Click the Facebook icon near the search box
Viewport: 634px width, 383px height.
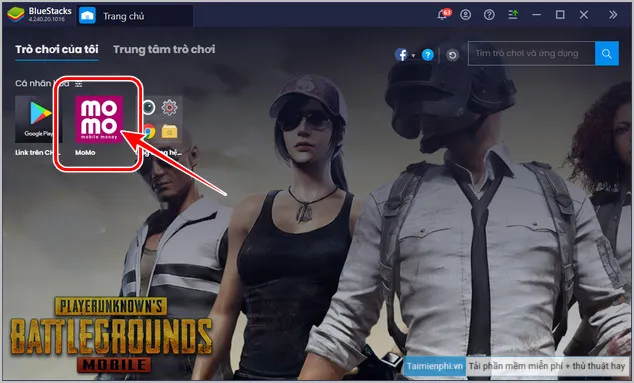402,54
